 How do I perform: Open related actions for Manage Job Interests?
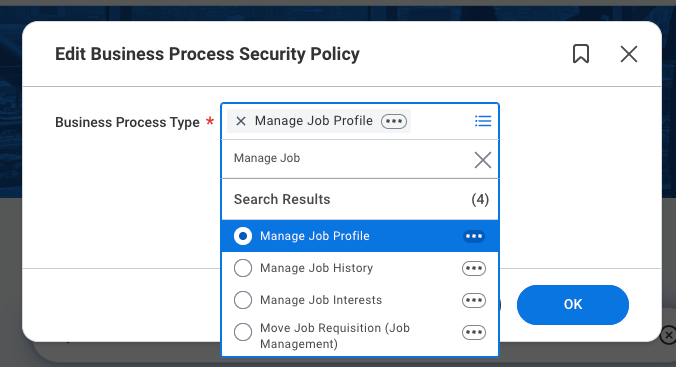click(x=474, y=300)
